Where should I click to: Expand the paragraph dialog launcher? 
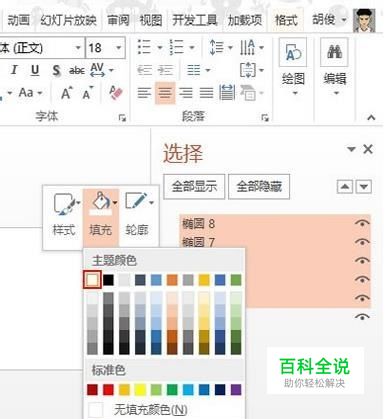point(265,117)
